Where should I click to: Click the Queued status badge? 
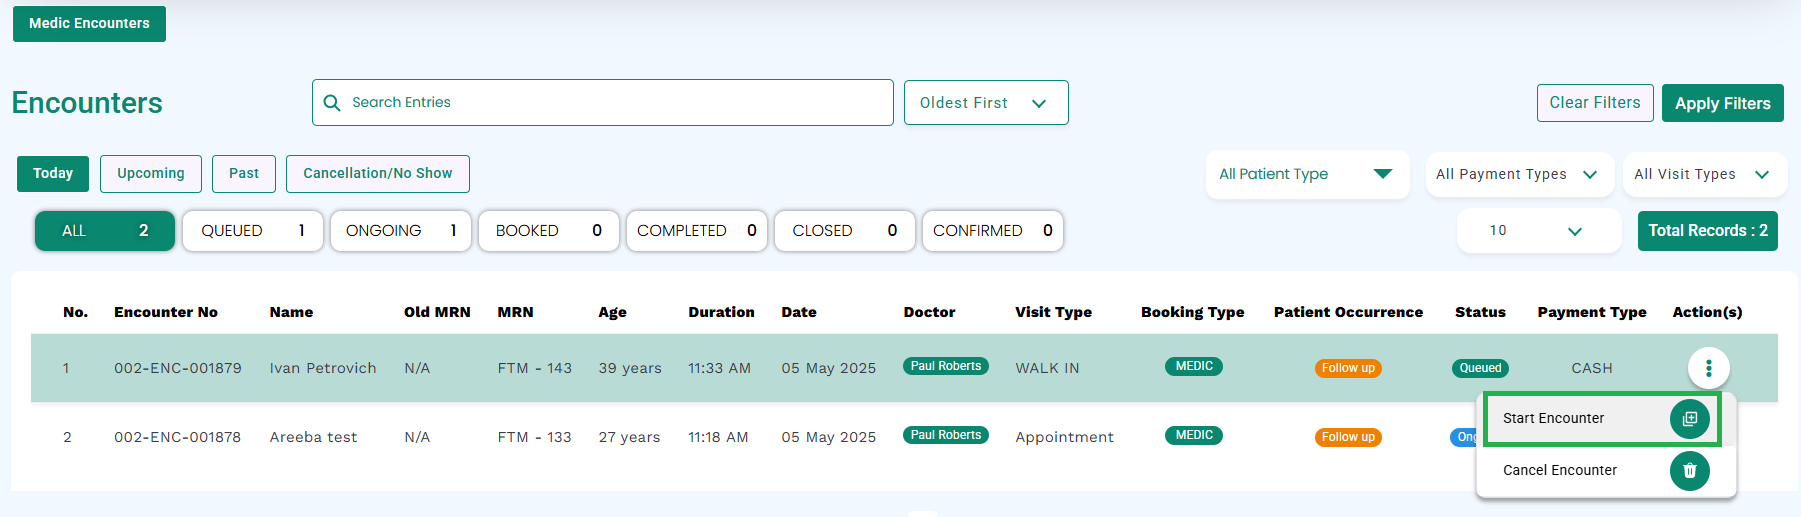tap(1480, 368)
